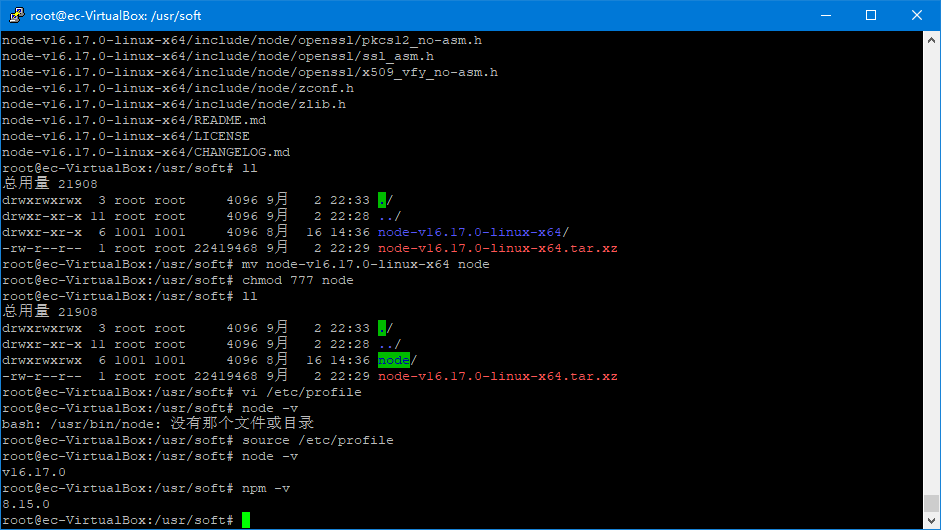Click the 'mv node-v16.17.0-linux-x64 node' command

[x=365, y=264]
